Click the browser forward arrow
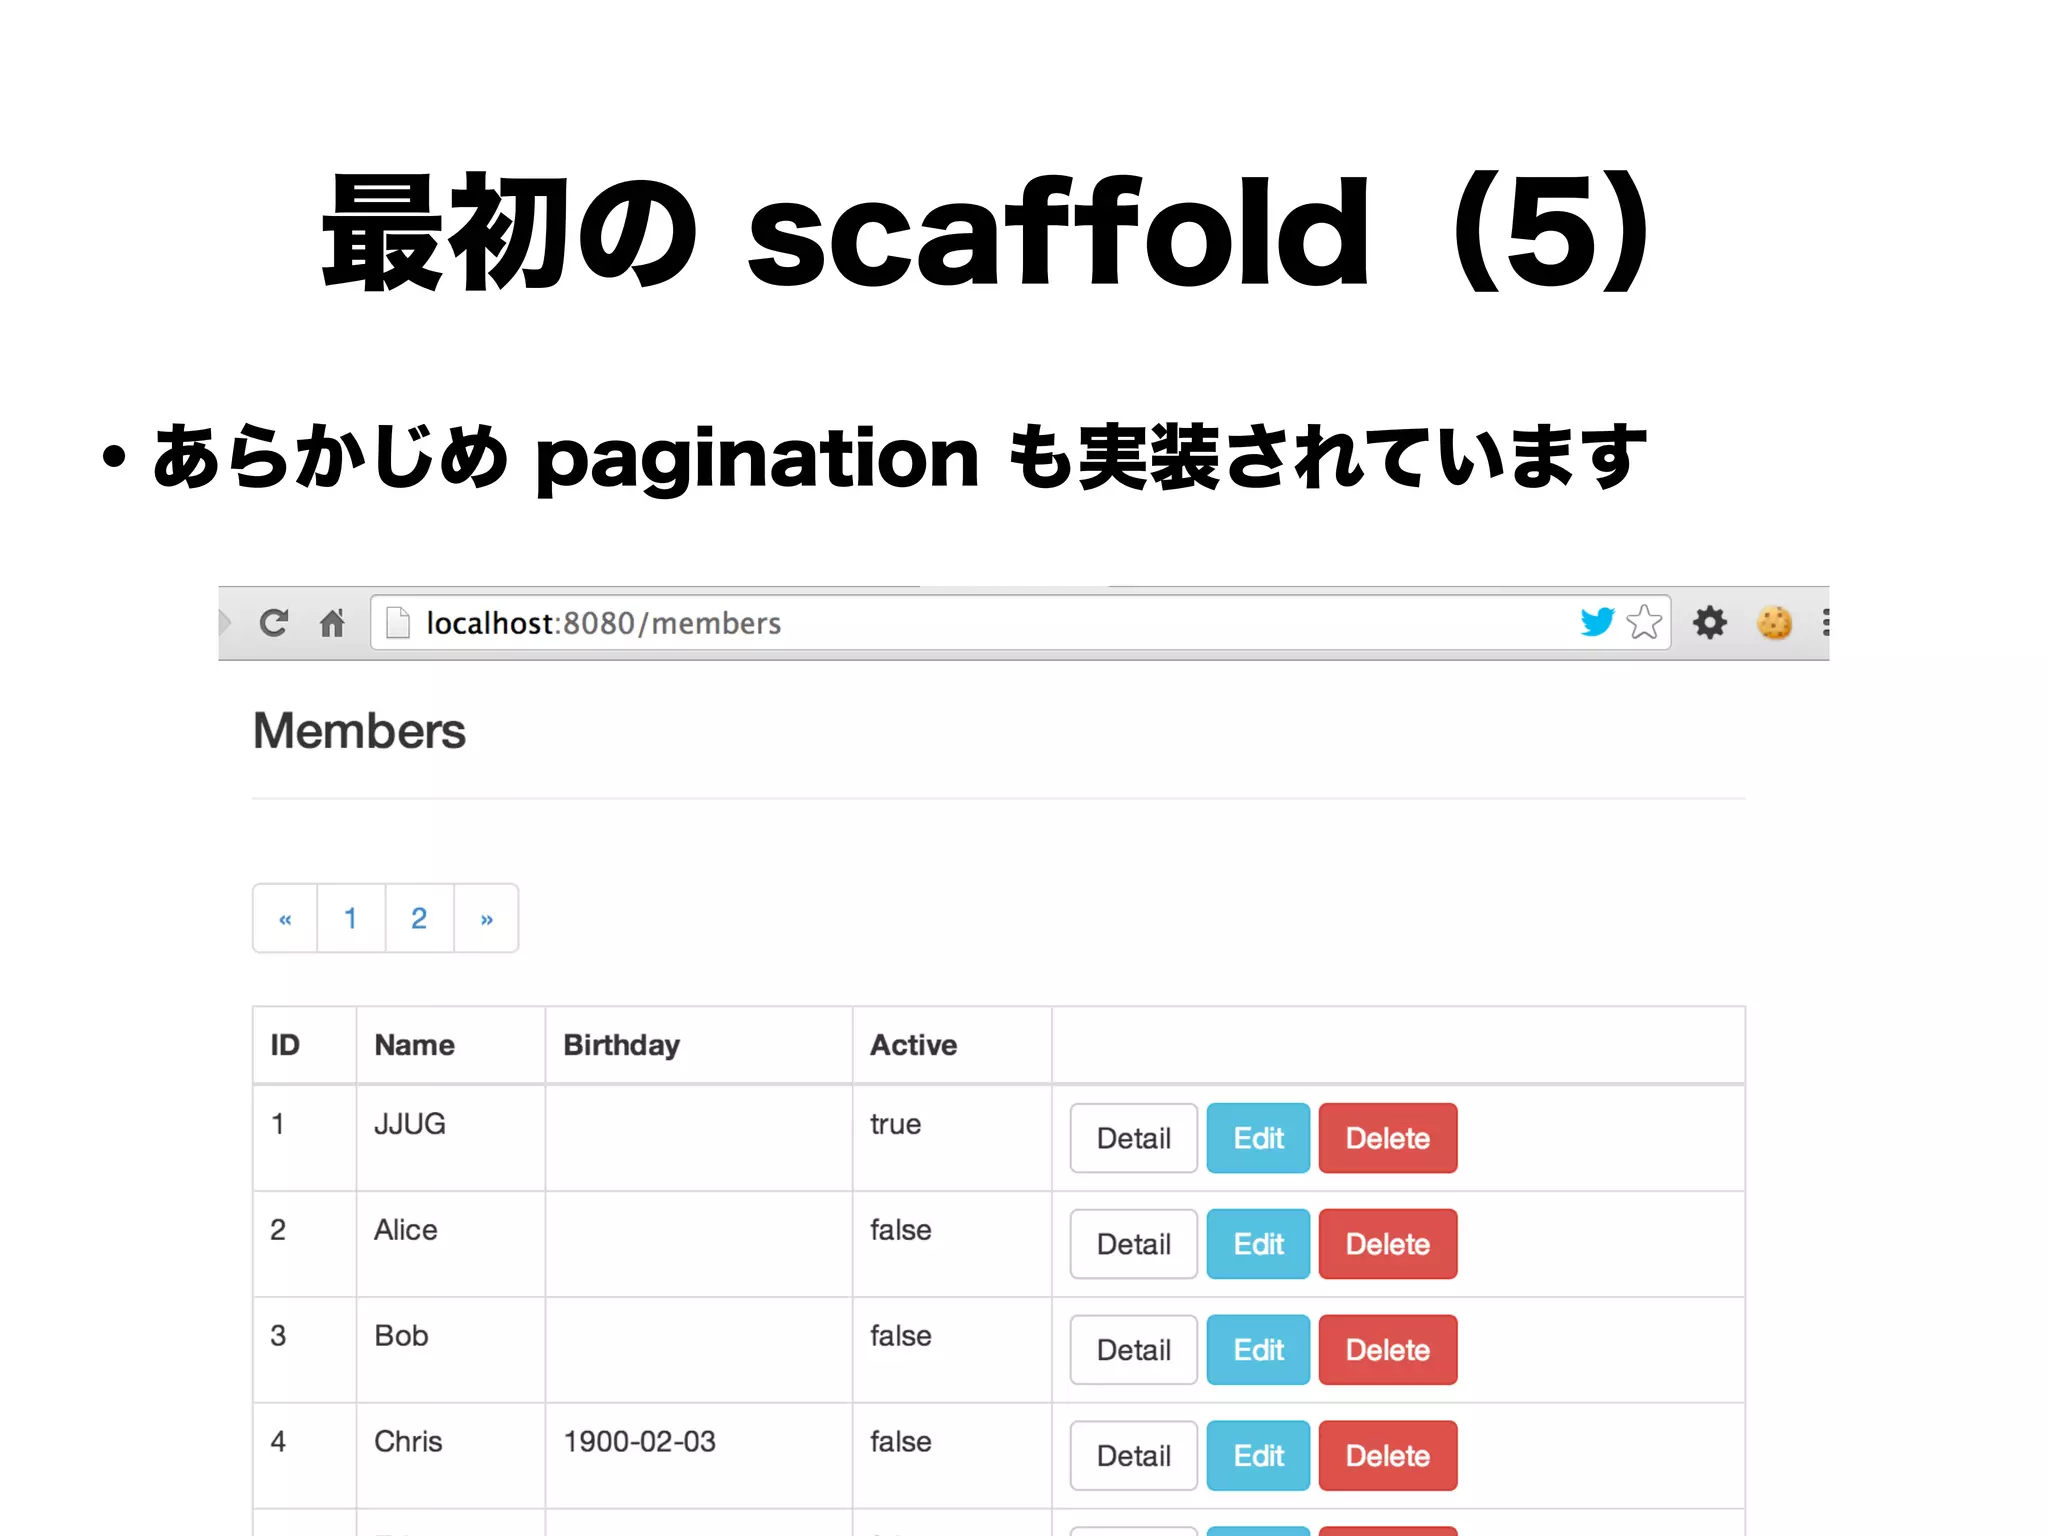This screenshot has height=1536, width=2048. pyautogui.click(x=225, y=623)
